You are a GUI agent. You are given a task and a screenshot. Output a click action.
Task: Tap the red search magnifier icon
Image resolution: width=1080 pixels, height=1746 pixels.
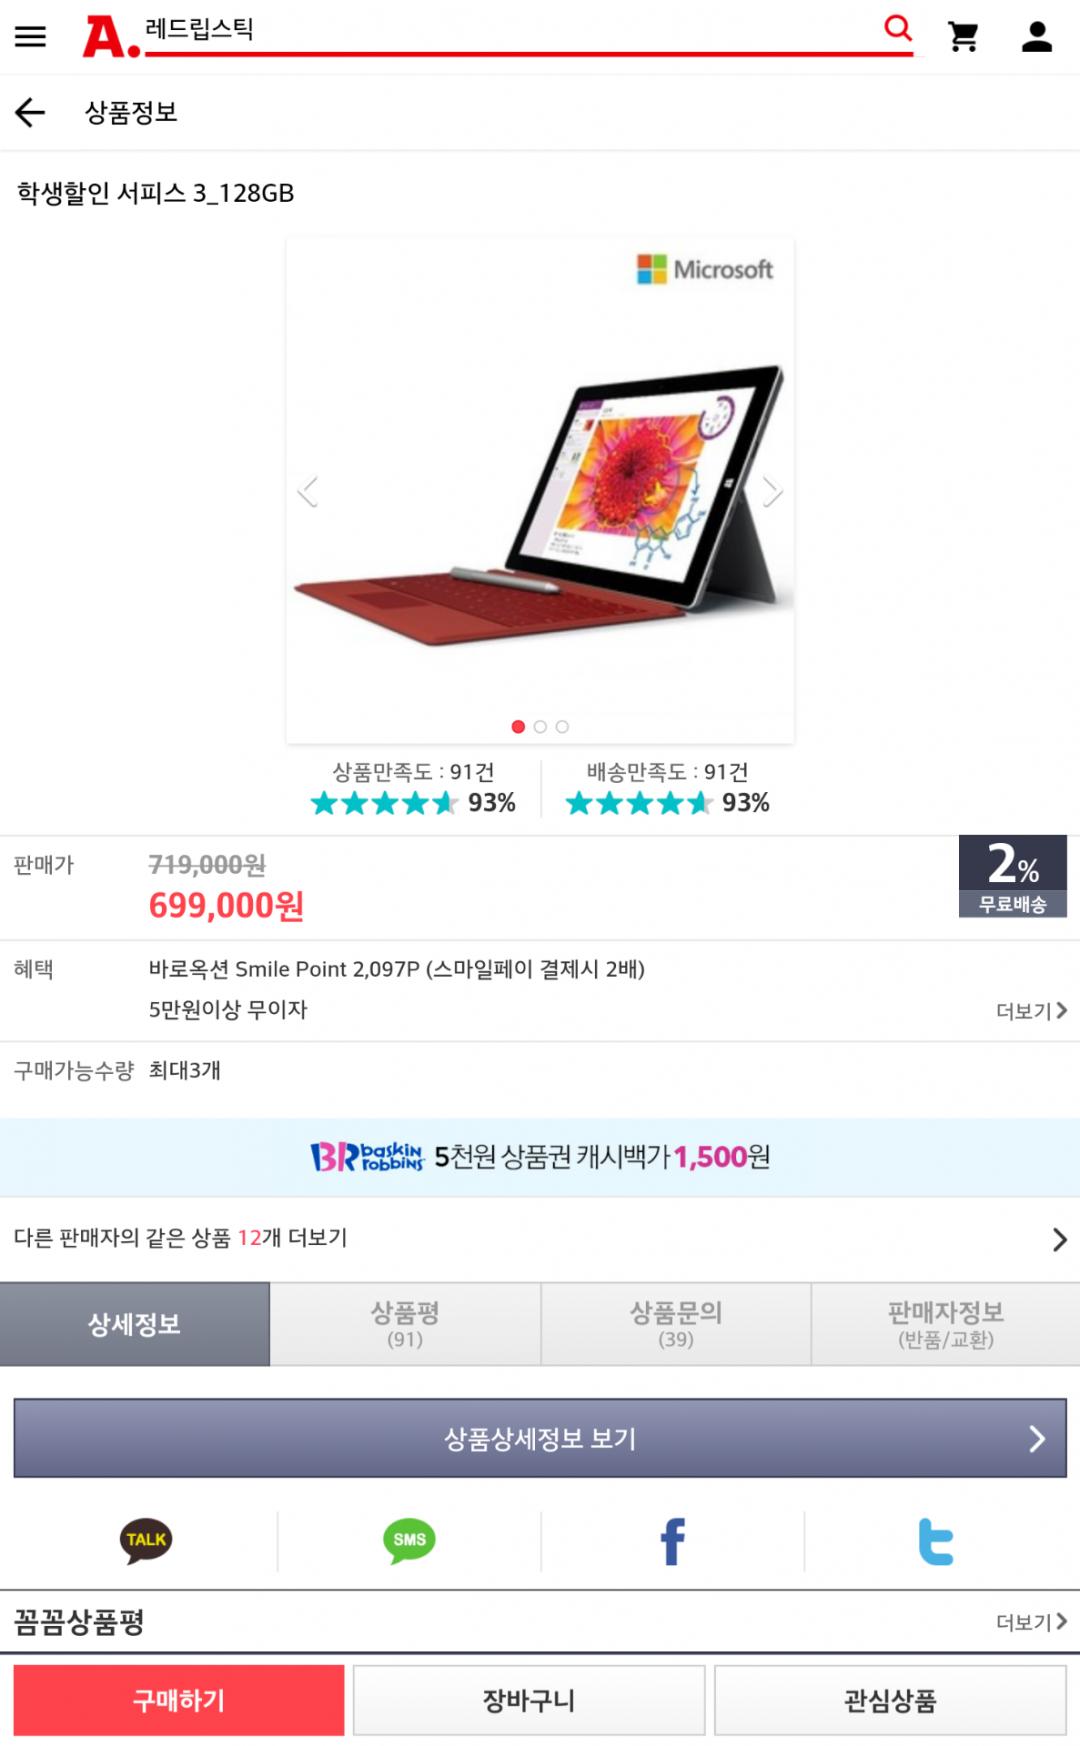pyautogui.click(x=898, y=28)
